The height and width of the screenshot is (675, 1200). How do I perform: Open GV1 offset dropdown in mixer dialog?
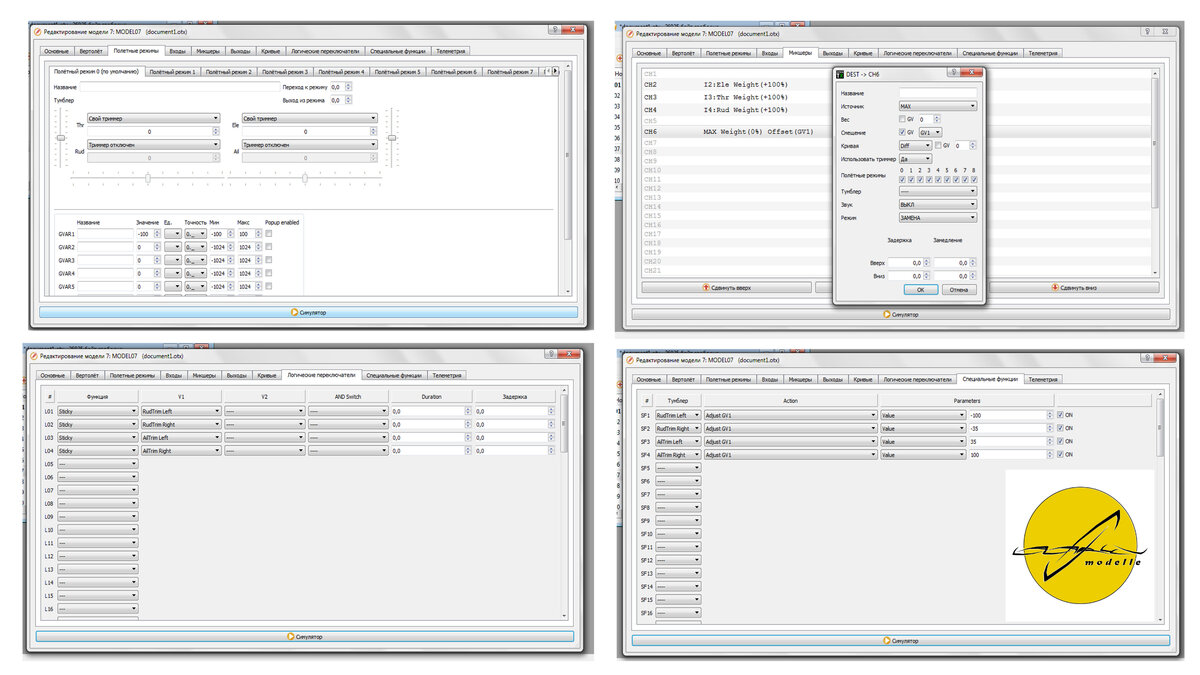point(930,132)
